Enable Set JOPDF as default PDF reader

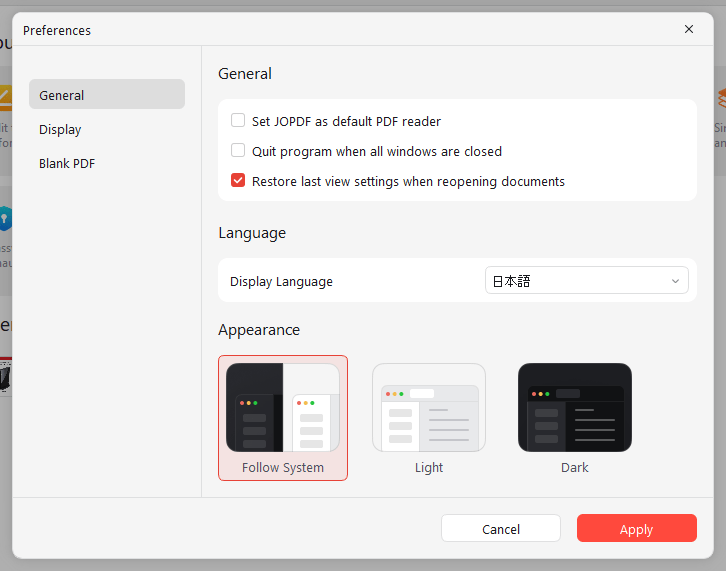tap(238, 121)
